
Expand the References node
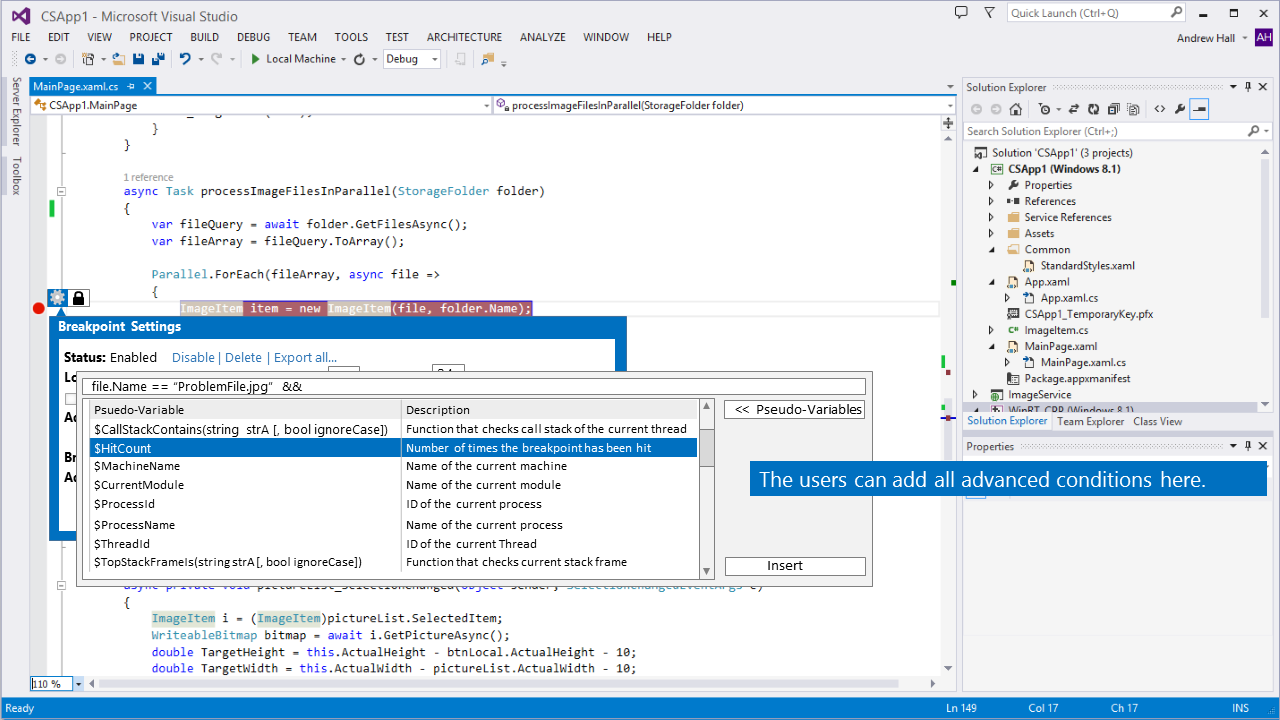pyautogui.click(x=991, y=201)
